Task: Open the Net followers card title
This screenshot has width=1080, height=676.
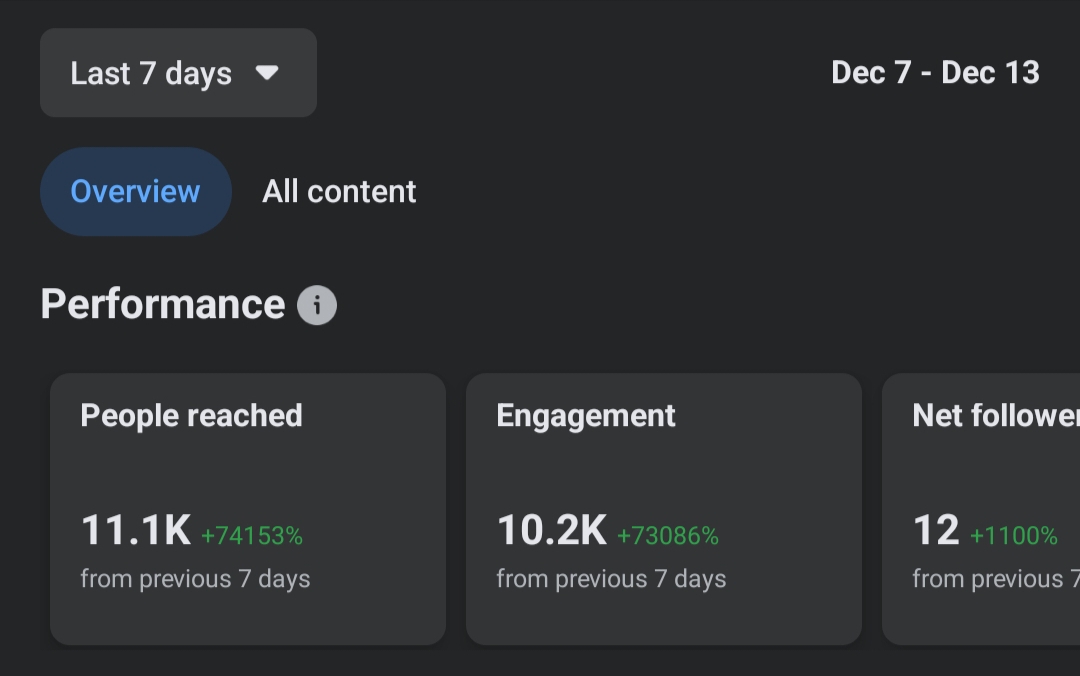Action: (x=996, y=416)
